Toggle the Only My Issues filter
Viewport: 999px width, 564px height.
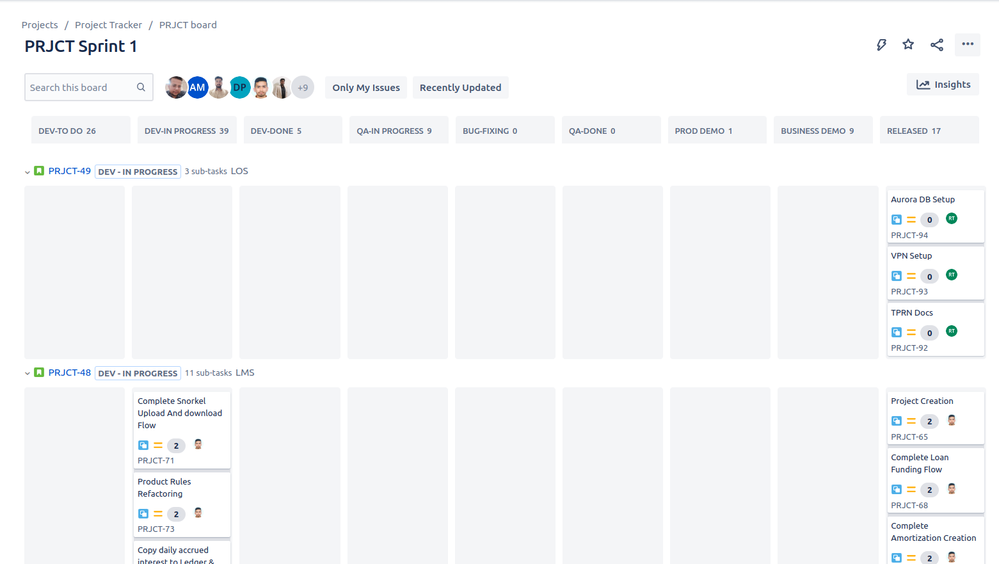coord(366,87)
